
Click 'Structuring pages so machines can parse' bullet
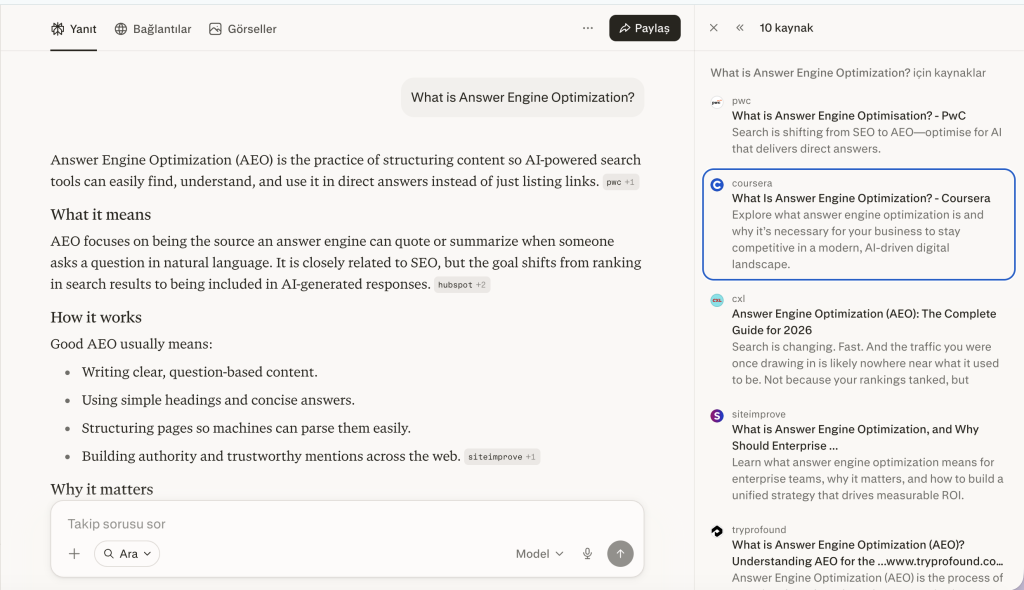point(246,429)
